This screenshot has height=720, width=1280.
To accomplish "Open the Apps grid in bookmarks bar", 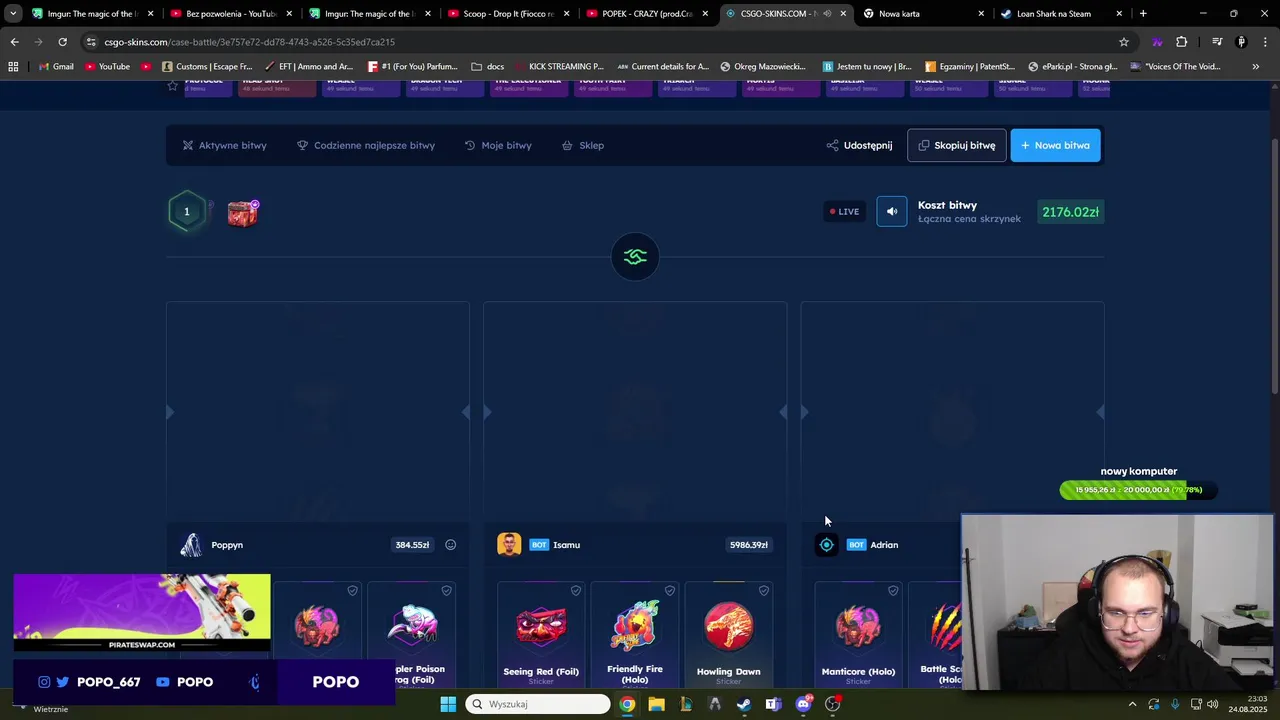I will (13, 66).
